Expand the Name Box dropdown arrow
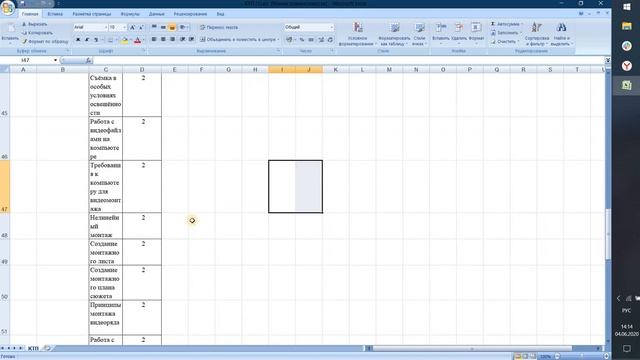The width and height of the screenshot is (640, 360). coord(56,60)
